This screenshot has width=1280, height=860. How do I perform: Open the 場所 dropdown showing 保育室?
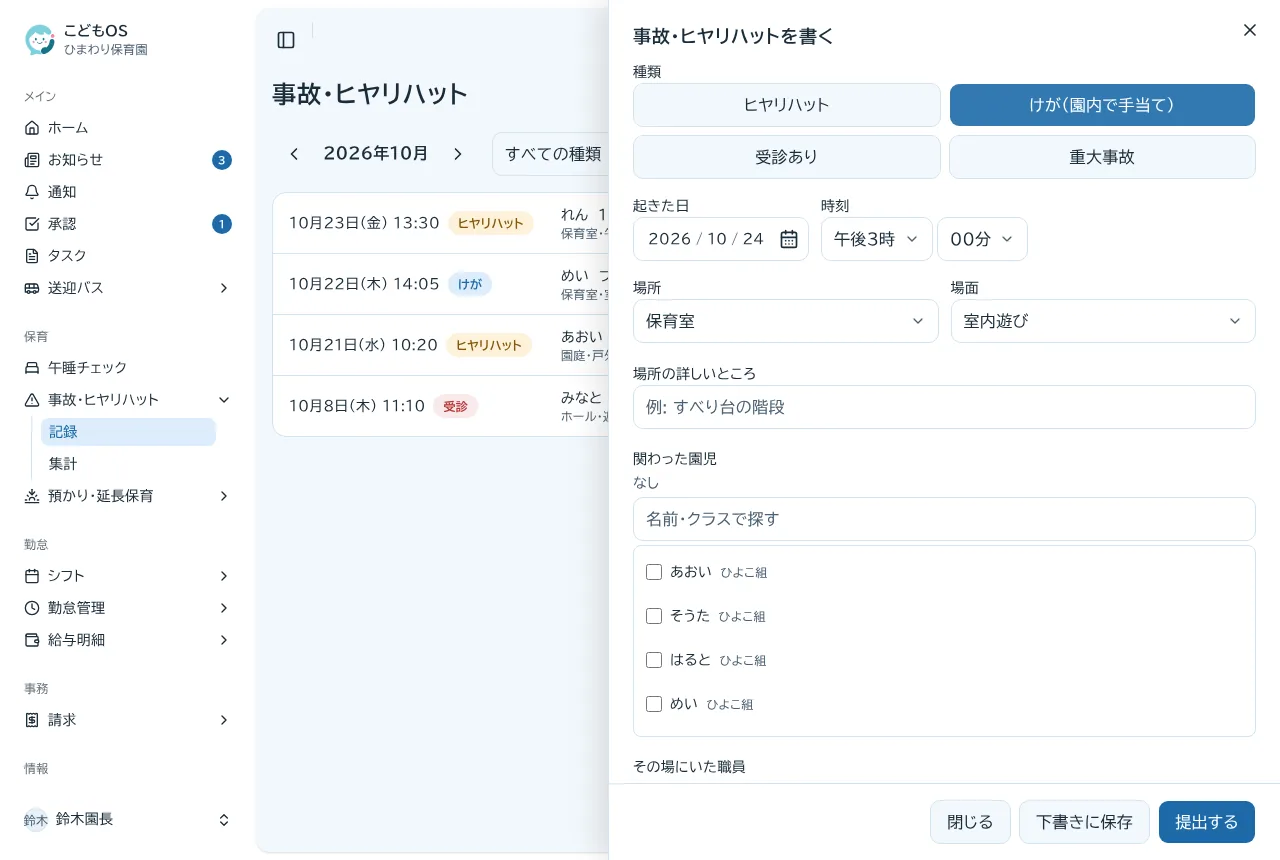(786, 321)
